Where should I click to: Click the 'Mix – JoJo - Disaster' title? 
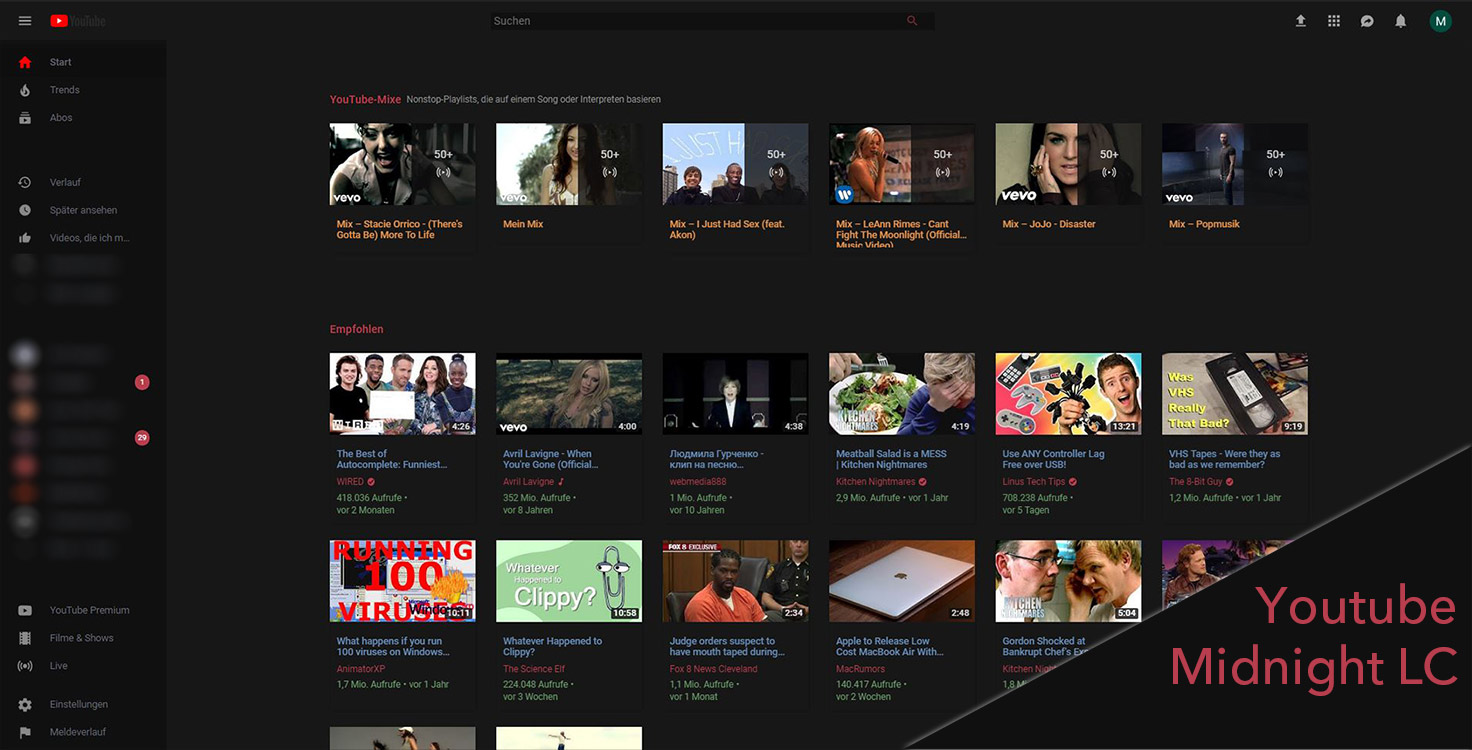point(1049,224)
